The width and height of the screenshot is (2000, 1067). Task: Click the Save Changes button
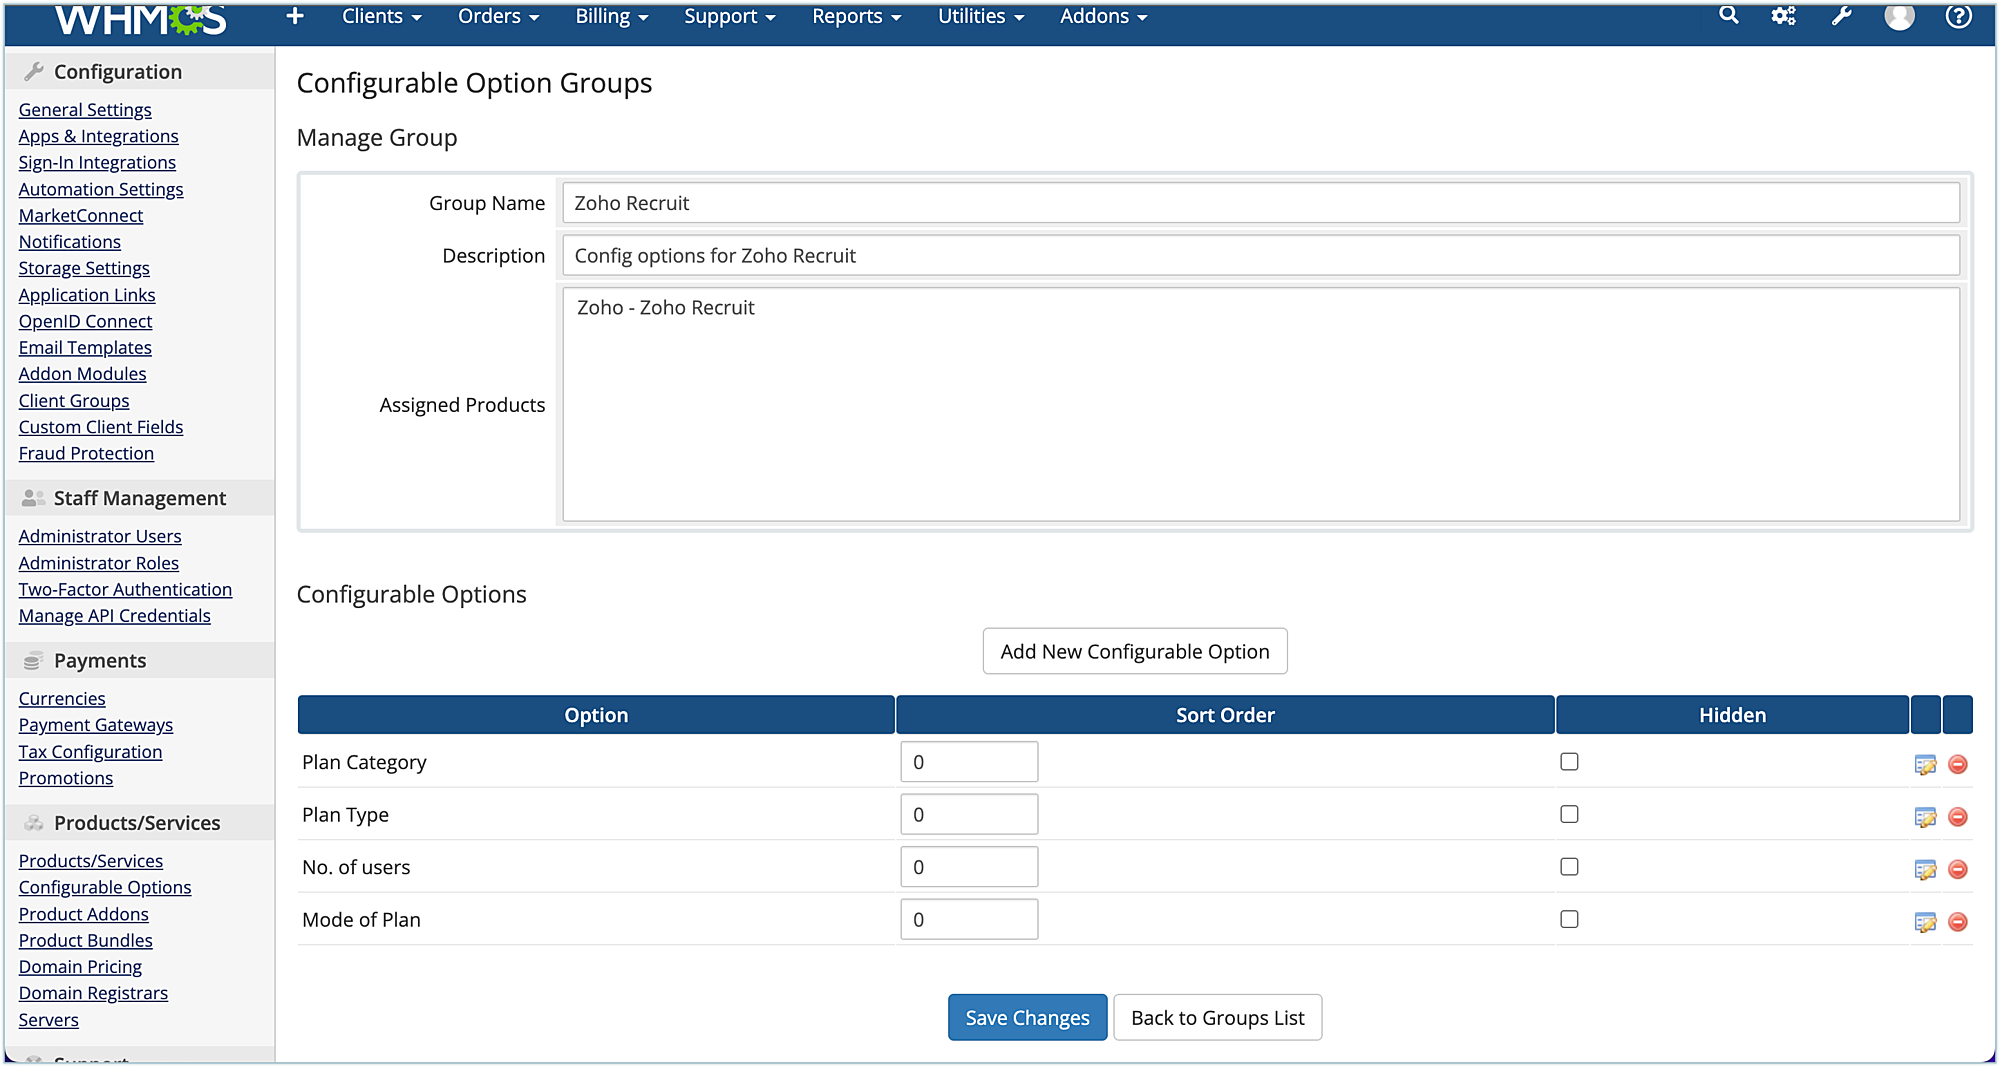pyautogui.click(x=1027, y=1017)
